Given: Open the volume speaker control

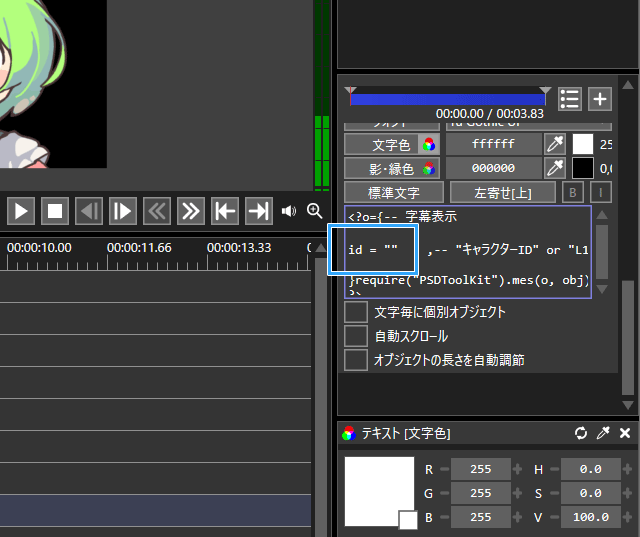Looking at the screenshot, I should [289, 211].
